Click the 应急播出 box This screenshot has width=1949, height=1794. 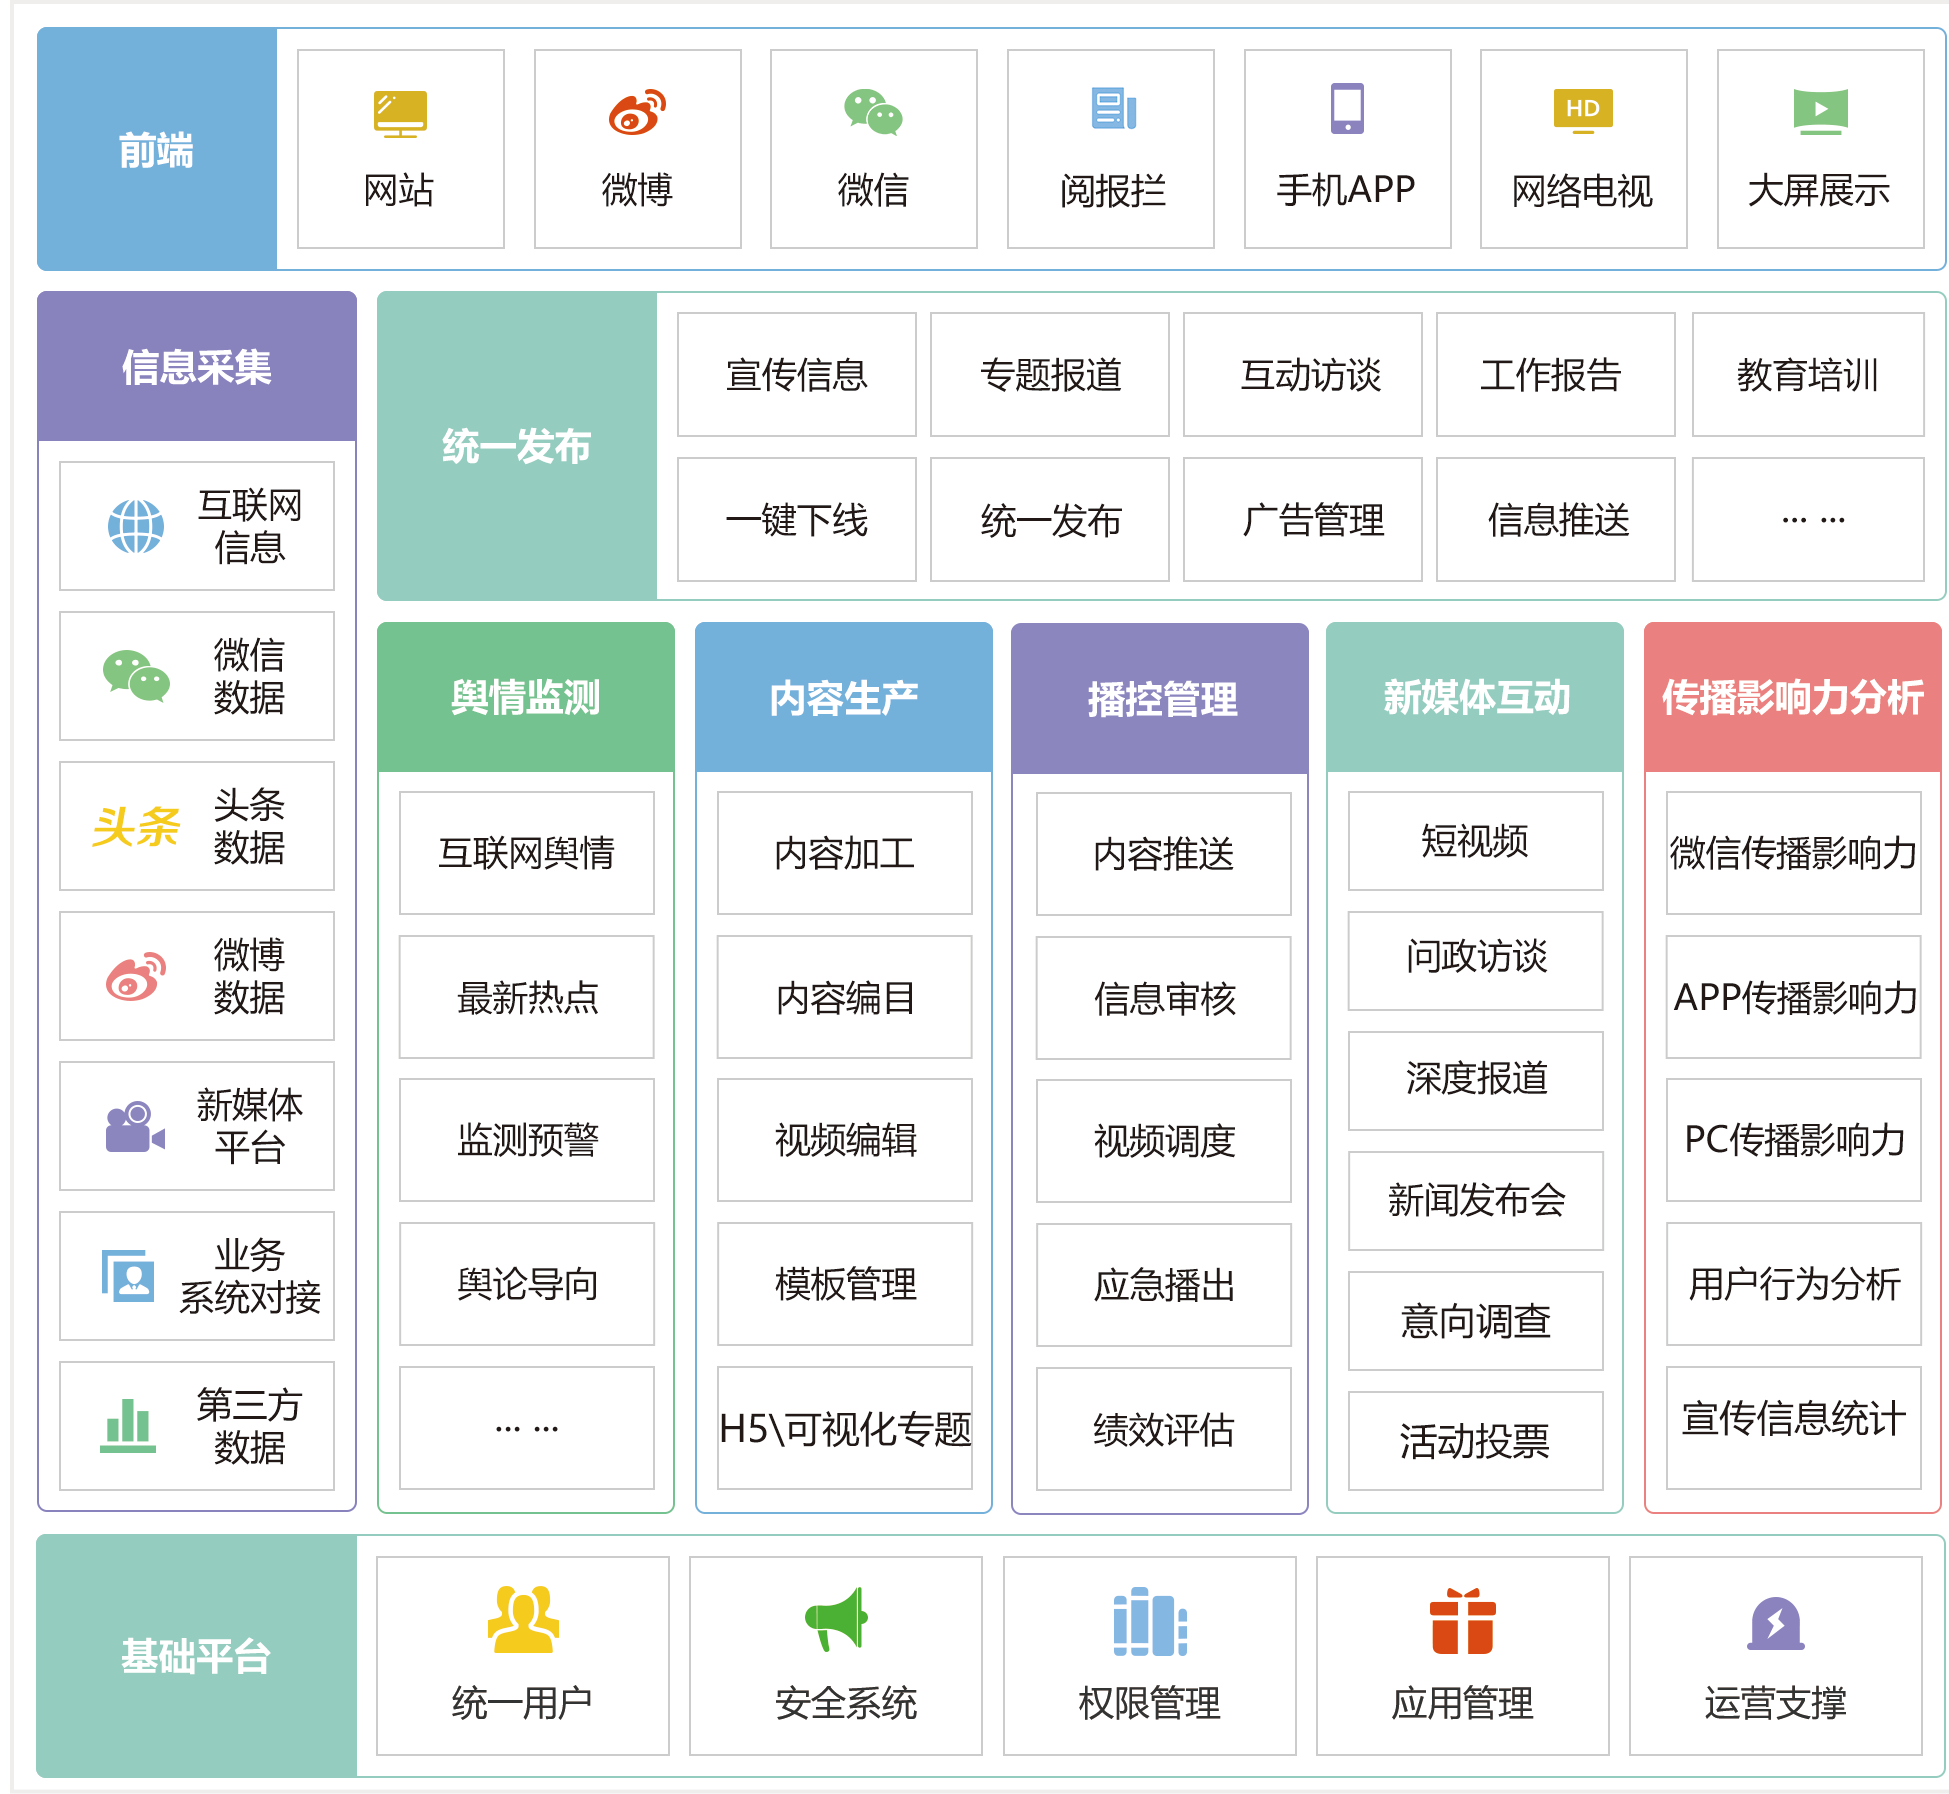1163,1285
